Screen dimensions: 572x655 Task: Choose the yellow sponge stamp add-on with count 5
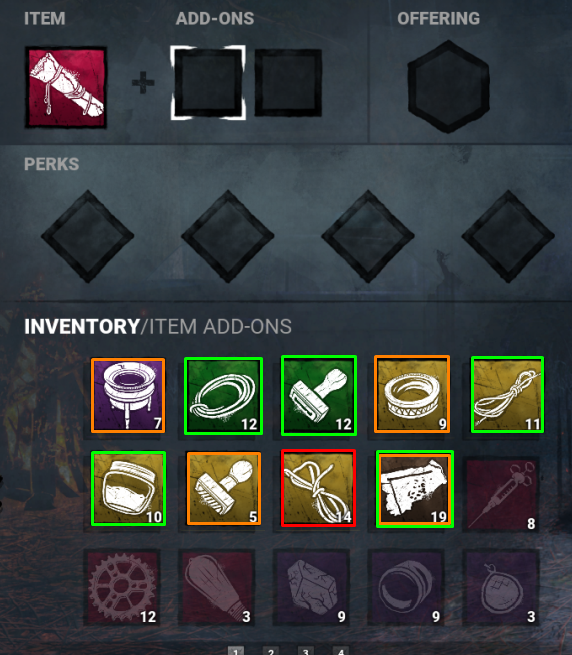pyautogui.click(x=224, y=488)
